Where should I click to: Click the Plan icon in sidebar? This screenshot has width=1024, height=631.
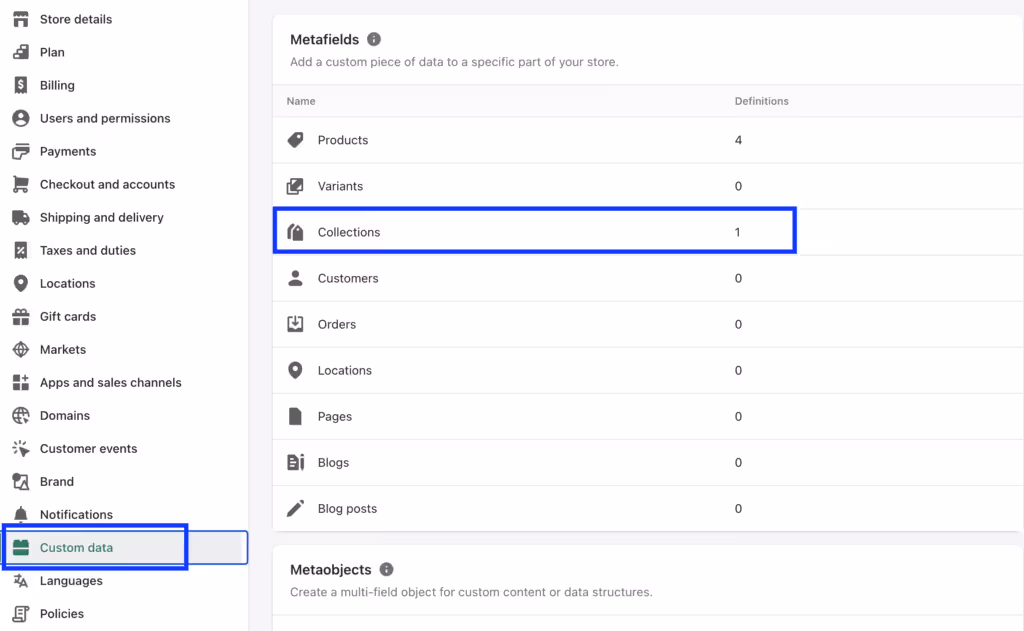point(21,52)
